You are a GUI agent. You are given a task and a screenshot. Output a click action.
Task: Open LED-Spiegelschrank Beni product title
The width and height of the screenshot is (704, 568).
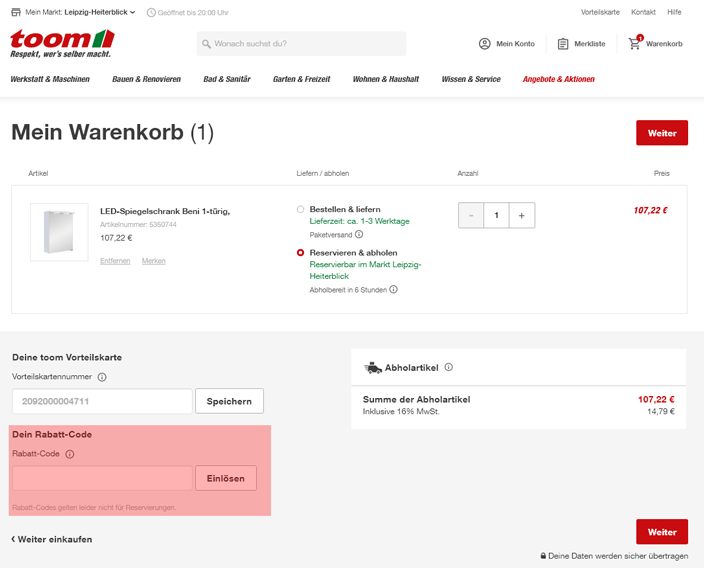coord(165,211)
